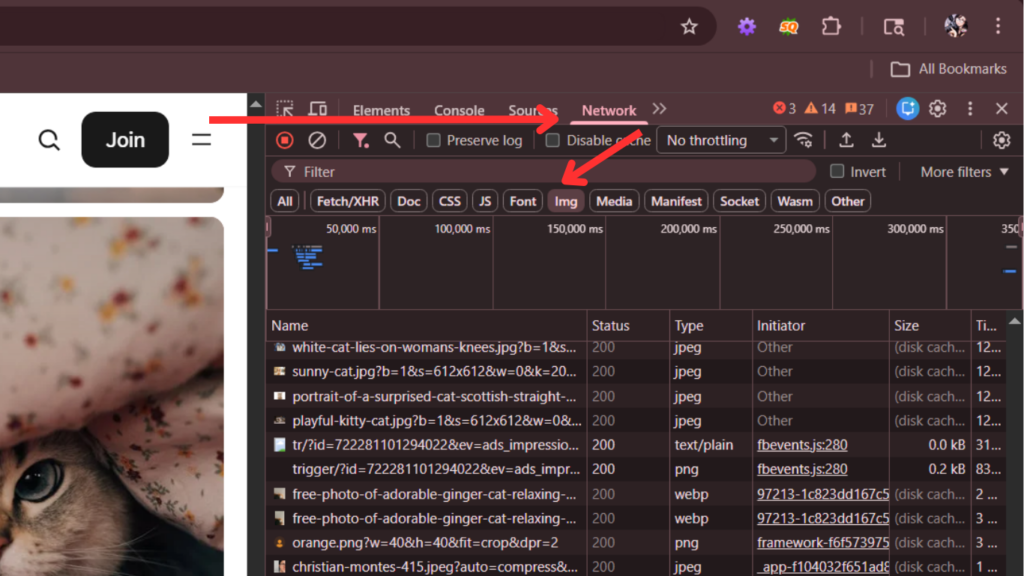Open the network search magnifier
Viewport: 1024px width, 576px height.
coord(392,140)
